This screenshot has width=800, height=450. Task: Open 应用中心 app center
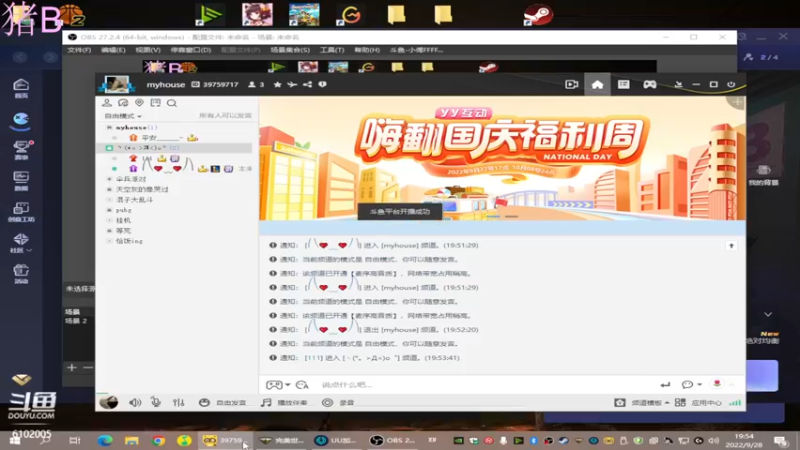698,403
